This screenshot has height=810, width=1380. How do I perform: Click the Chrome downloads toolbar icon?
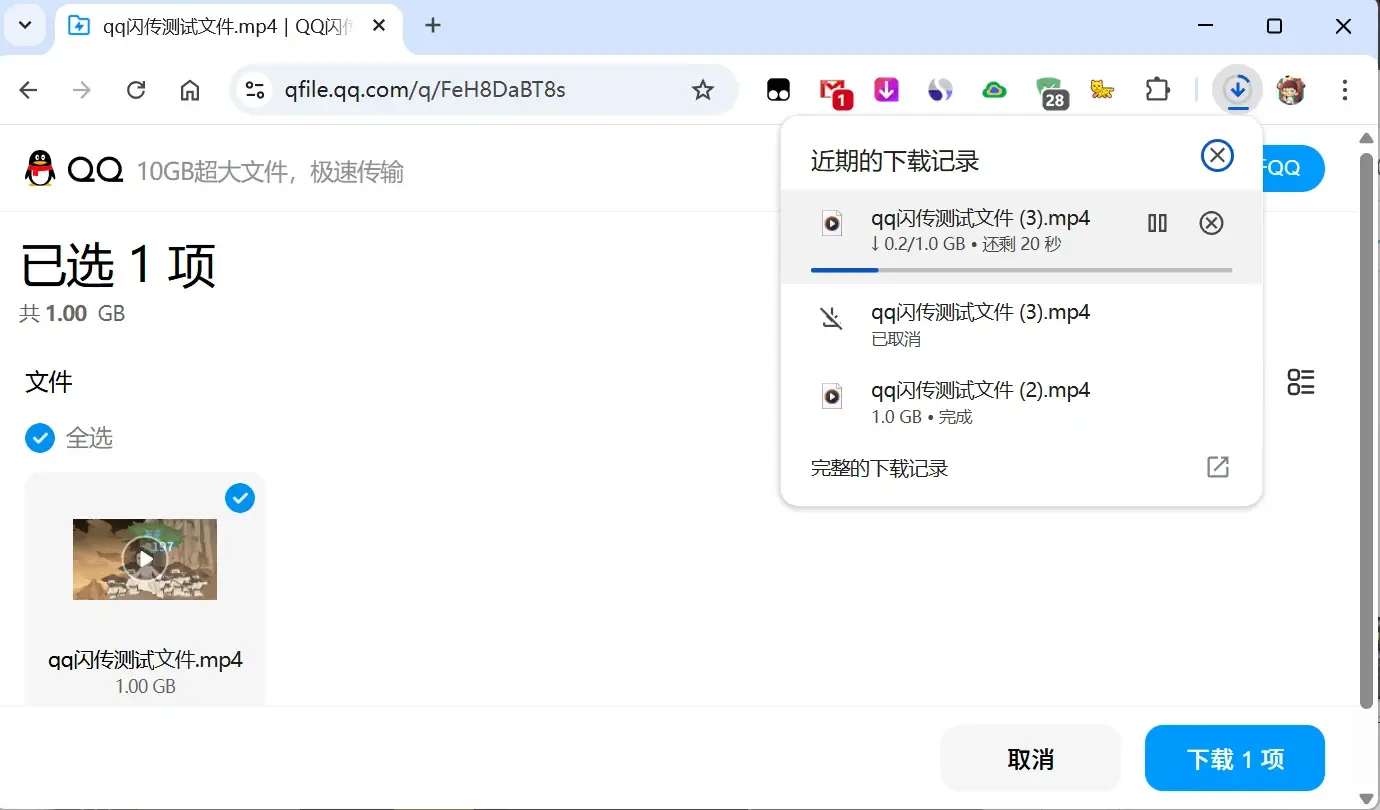1238,90
